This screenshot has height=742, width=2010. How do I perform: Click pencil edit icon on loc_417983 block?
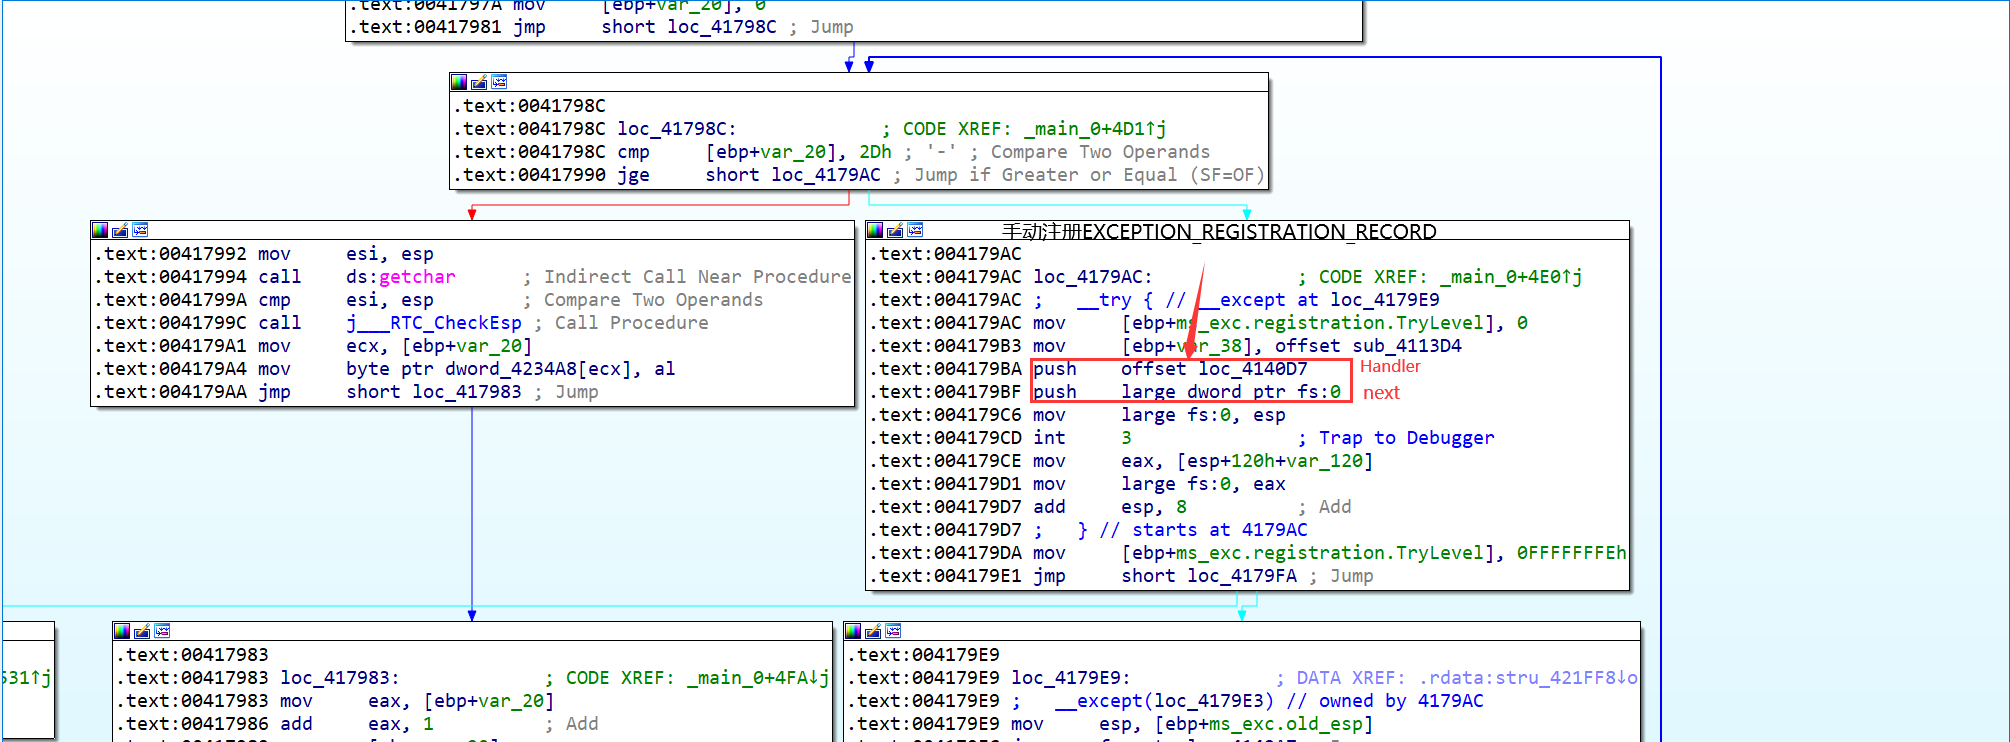[x=142, y=631]
